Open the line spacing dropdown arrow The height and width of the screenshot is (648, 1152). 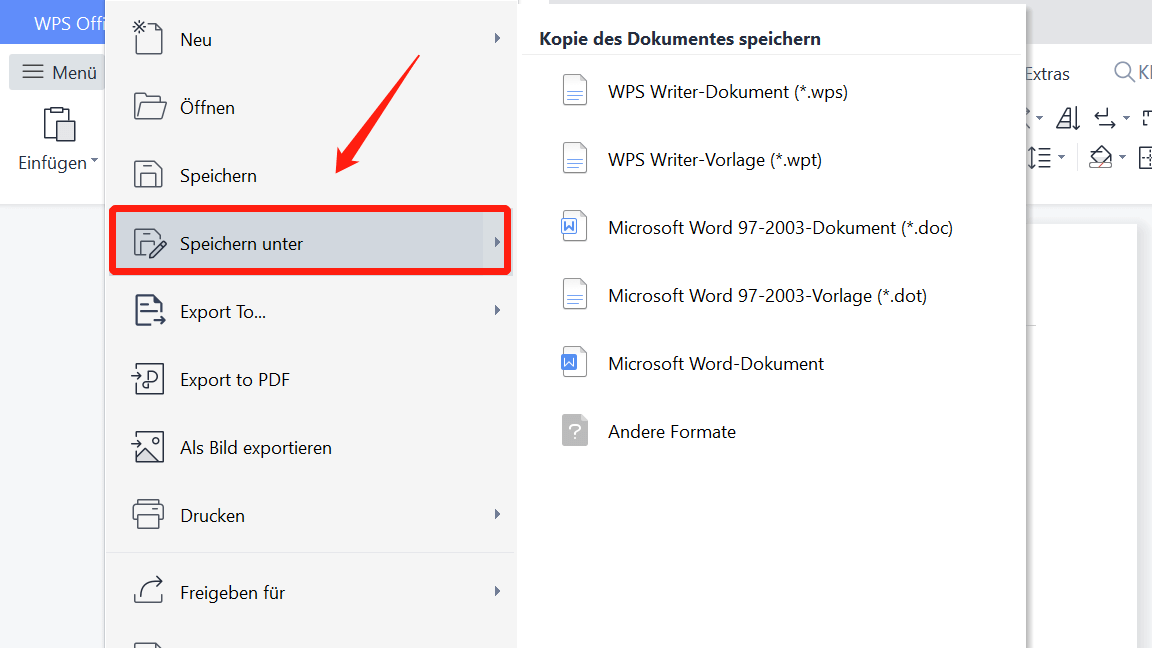pyautogui.click(x=1061, y=158)
